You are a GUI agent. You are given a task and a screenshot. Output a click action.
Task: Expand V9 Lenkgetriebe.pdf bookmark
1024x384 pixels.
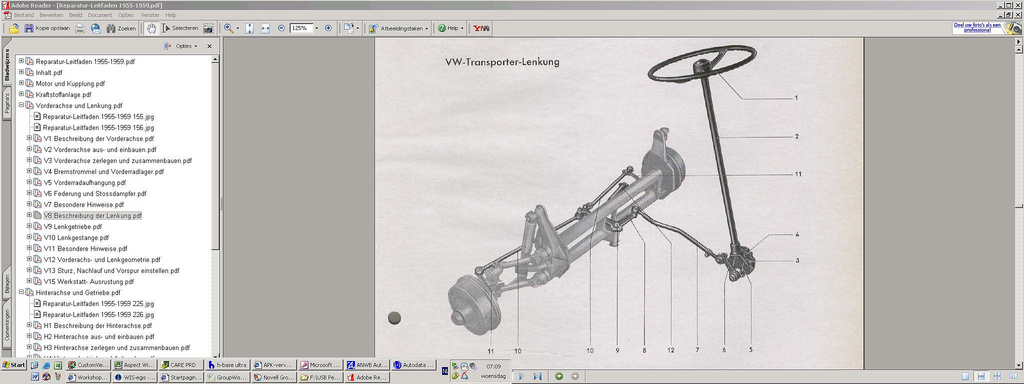coord(29,226)
